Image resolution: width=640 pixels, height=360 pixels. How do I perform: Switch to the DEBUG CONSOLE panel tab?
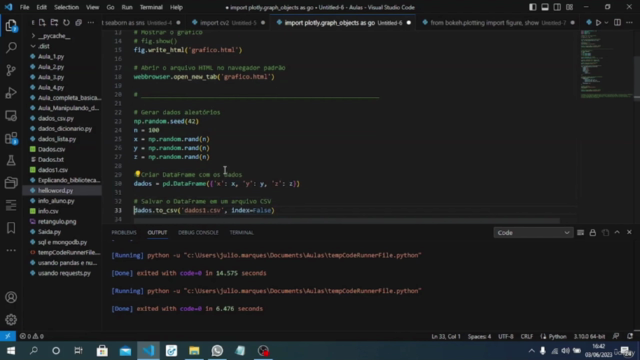[x=198, y=233]
